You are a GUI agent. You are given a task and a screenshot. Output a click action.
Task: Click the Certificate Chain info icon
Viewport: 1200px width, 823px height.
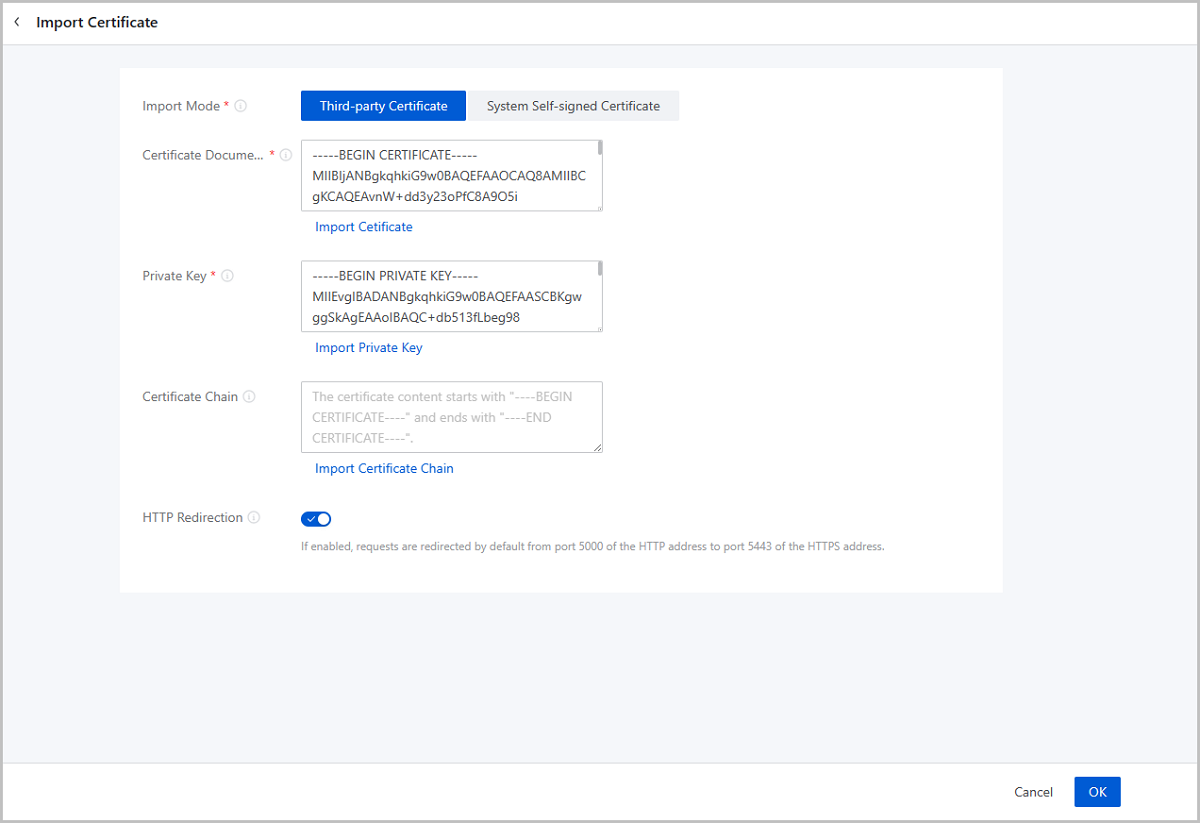coord(249,397)
